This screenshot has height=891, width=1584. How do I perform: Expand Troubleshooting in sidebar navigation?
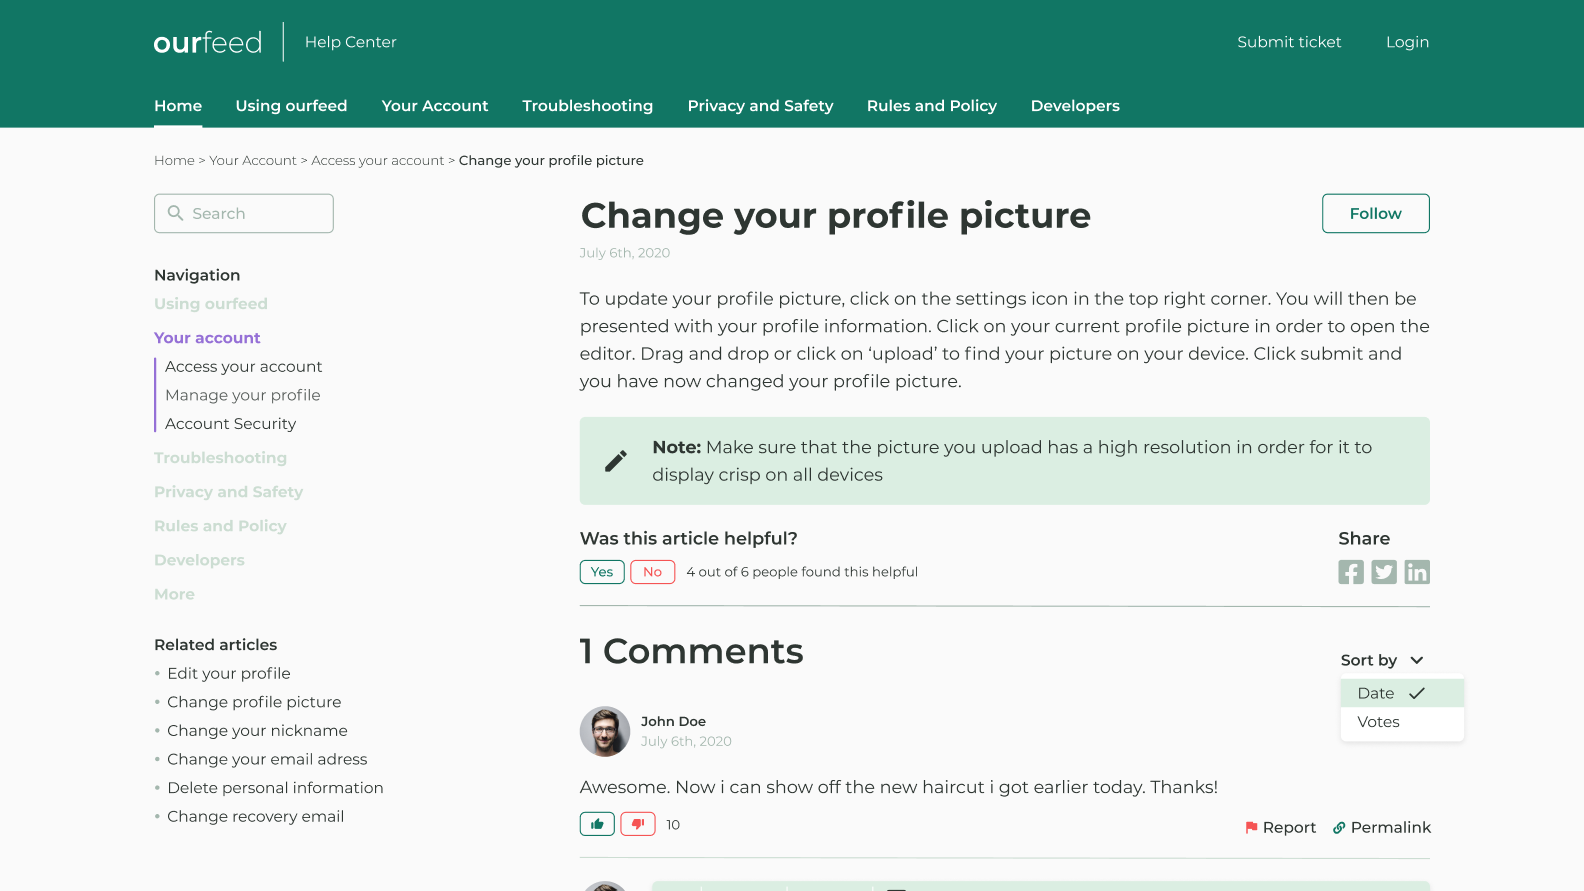point(220,458)
